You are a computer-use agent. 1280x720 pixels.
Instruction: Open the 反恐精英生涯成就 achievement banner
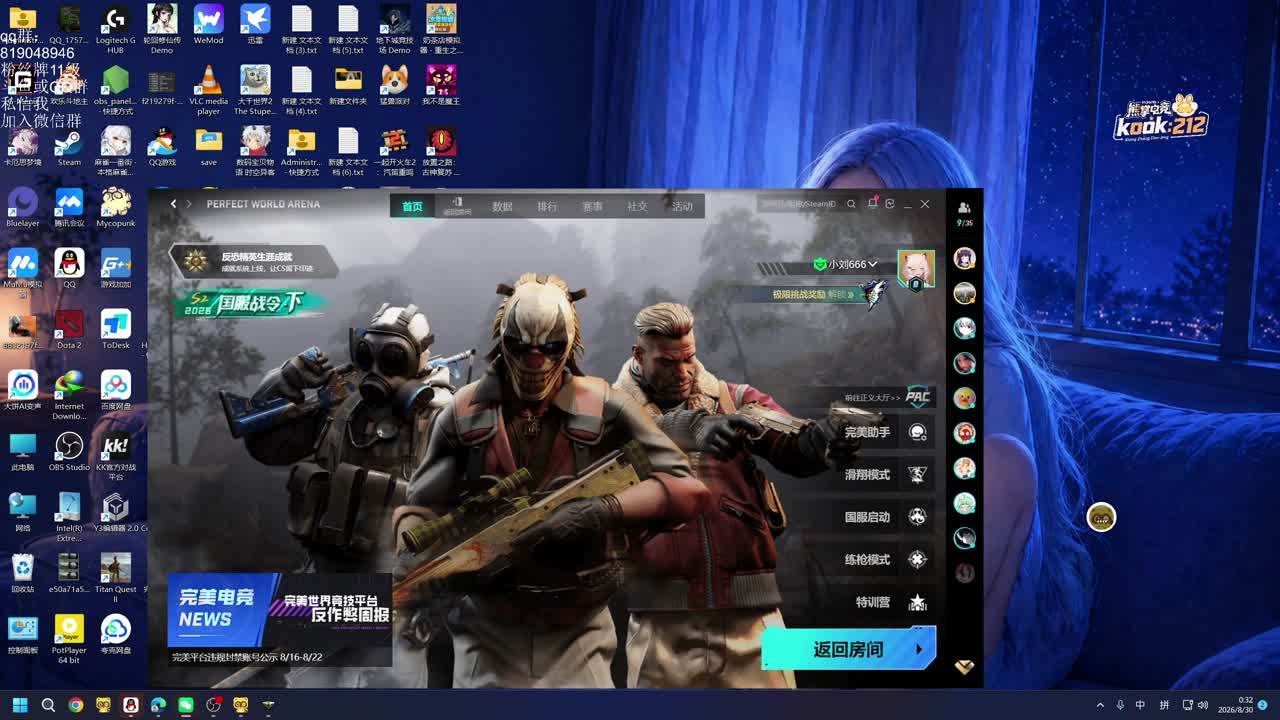coord(253,261)
